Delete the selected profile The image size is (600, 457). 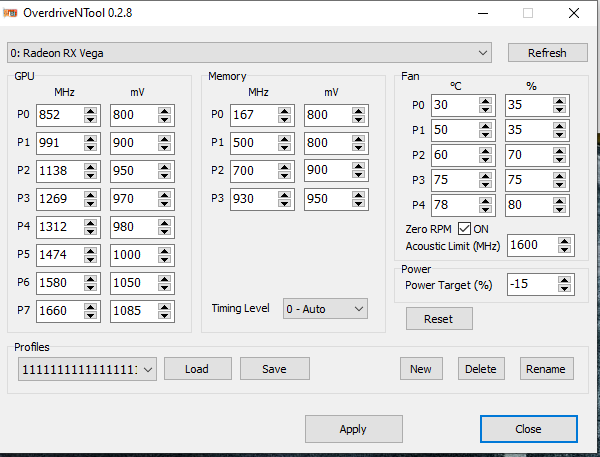pyautogui.click(x=481, y=369)
